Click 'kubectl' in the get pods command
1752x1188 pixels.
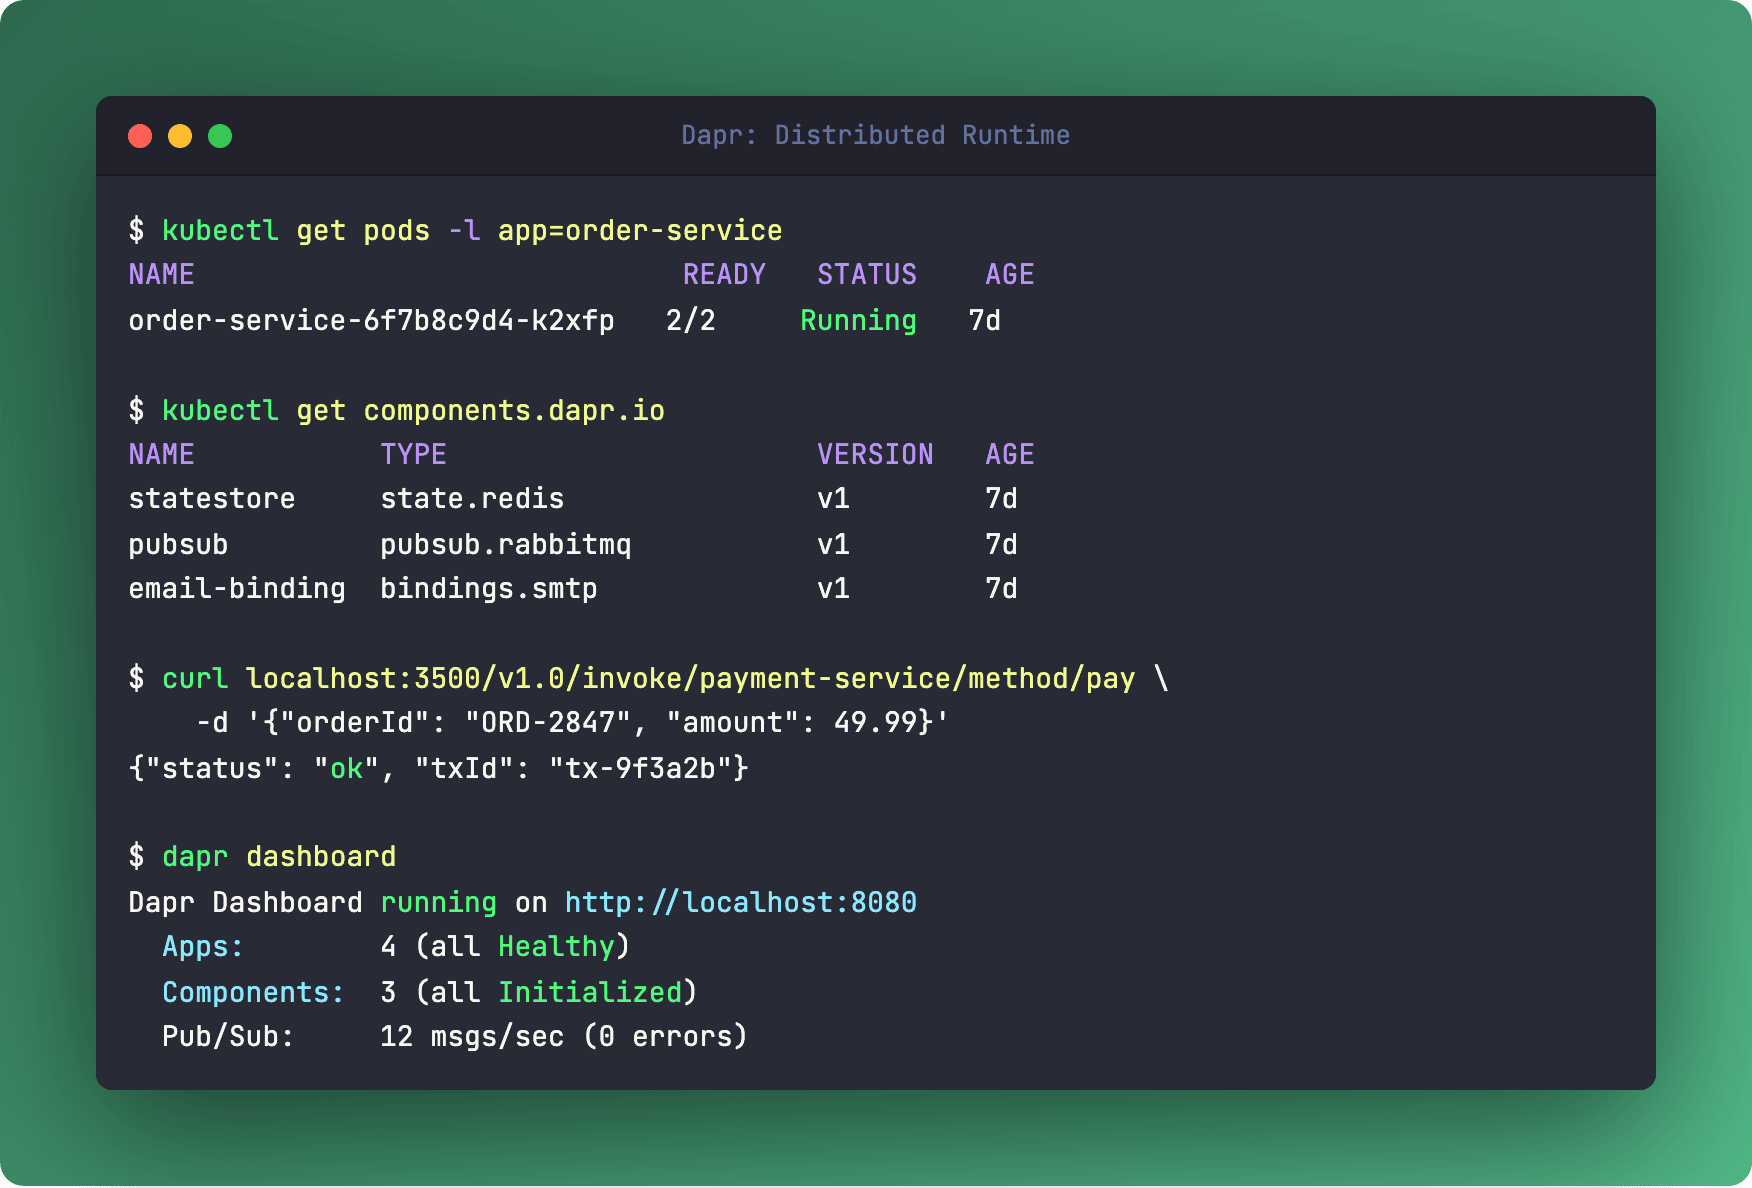pos(220,230)
